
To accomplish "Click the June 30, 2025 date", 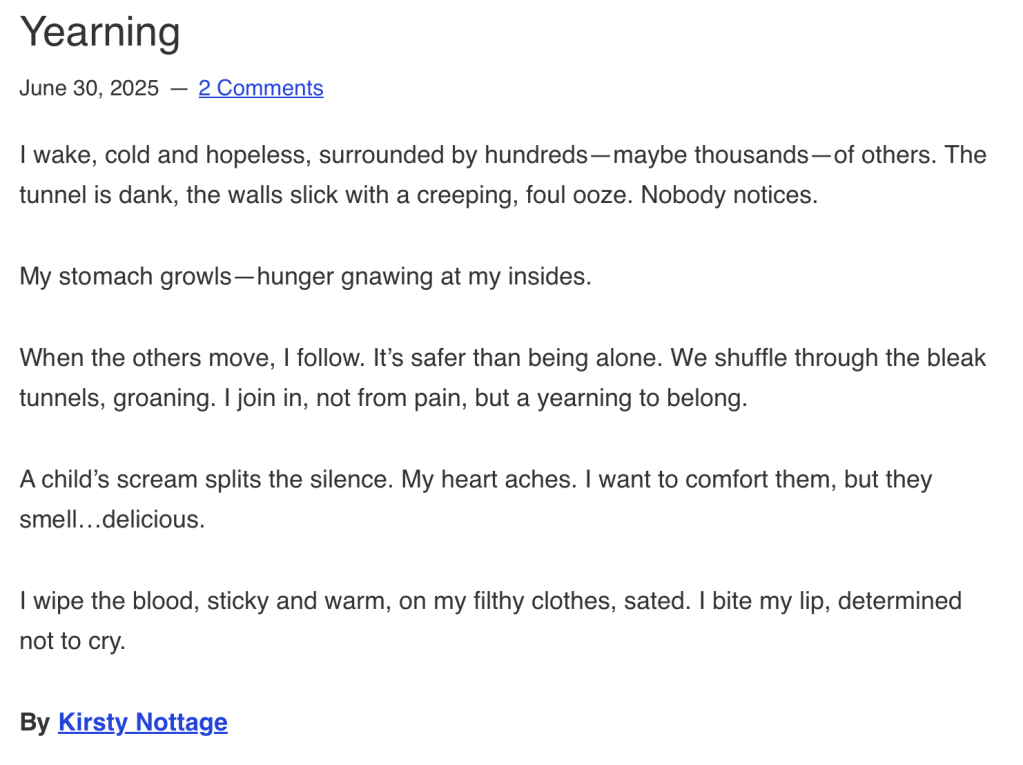I will click(89, 88).
